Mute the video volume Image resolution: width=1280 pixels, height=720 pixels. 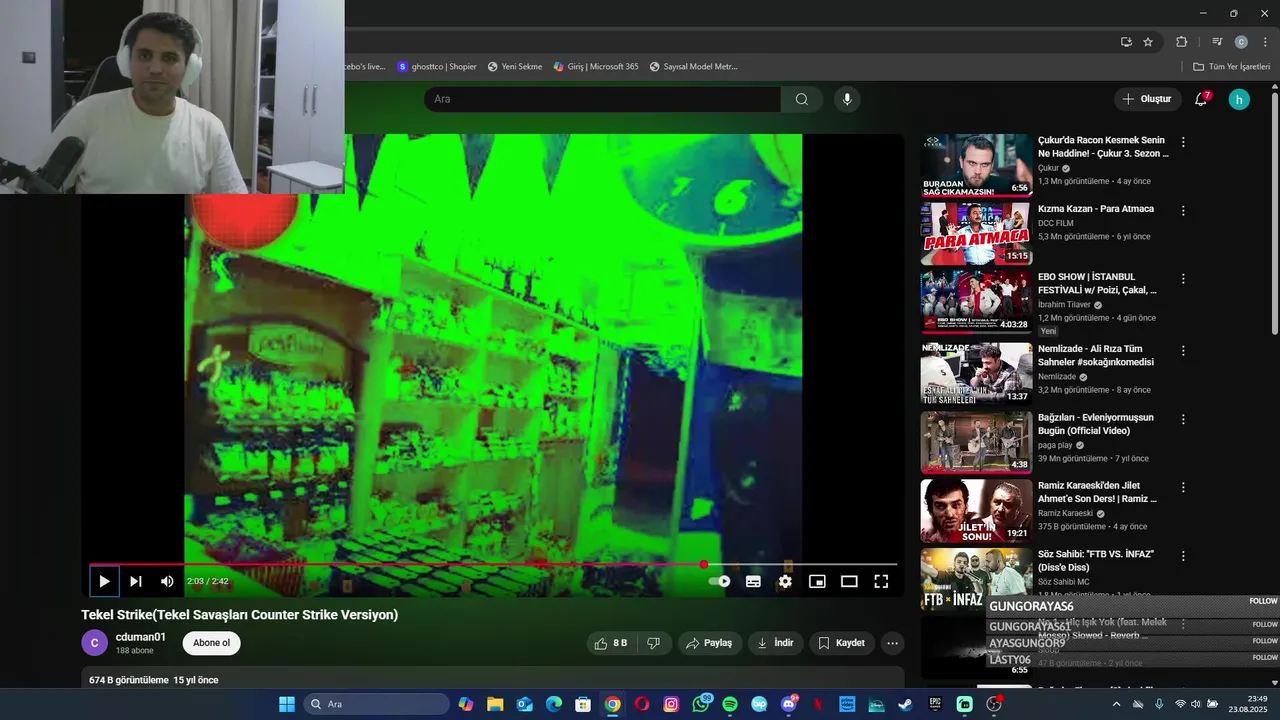point(167,581)
